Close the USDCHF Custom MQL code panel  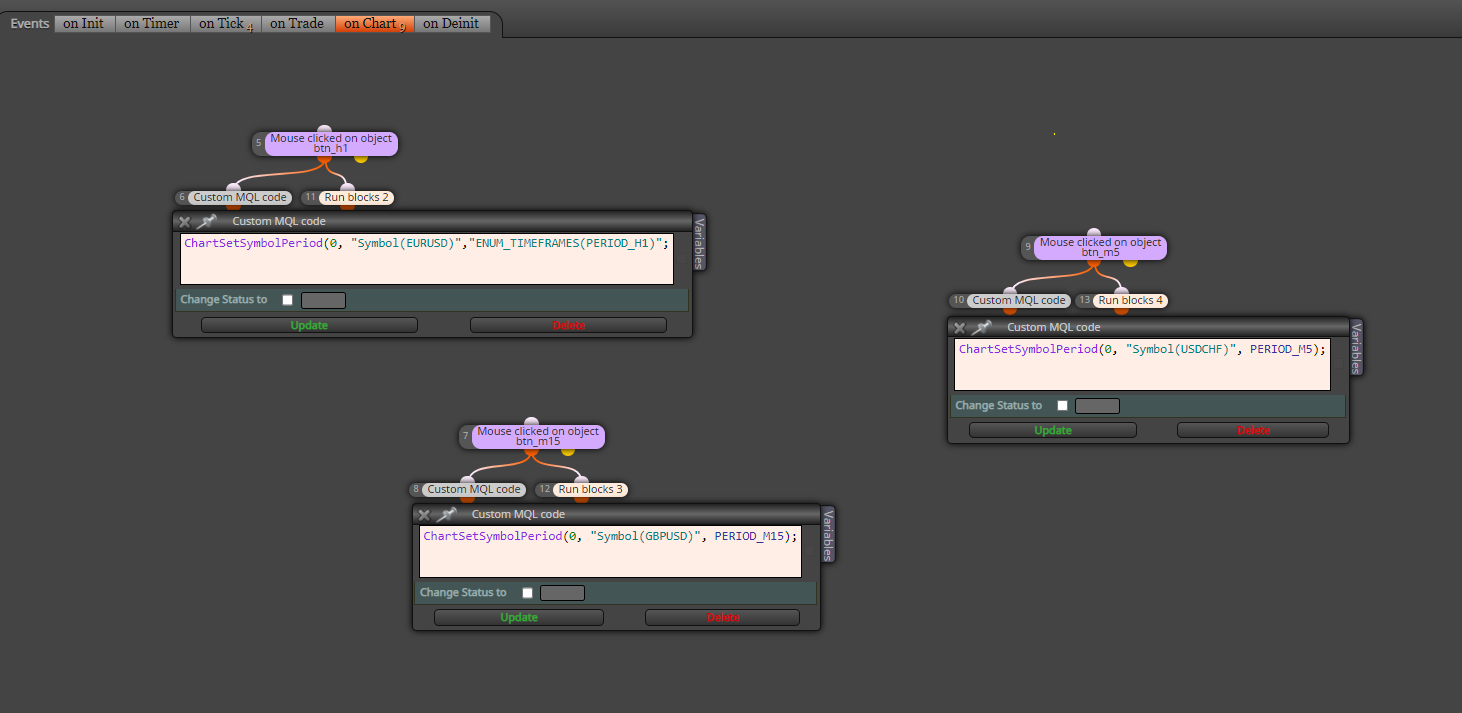[x=959, y=328]
